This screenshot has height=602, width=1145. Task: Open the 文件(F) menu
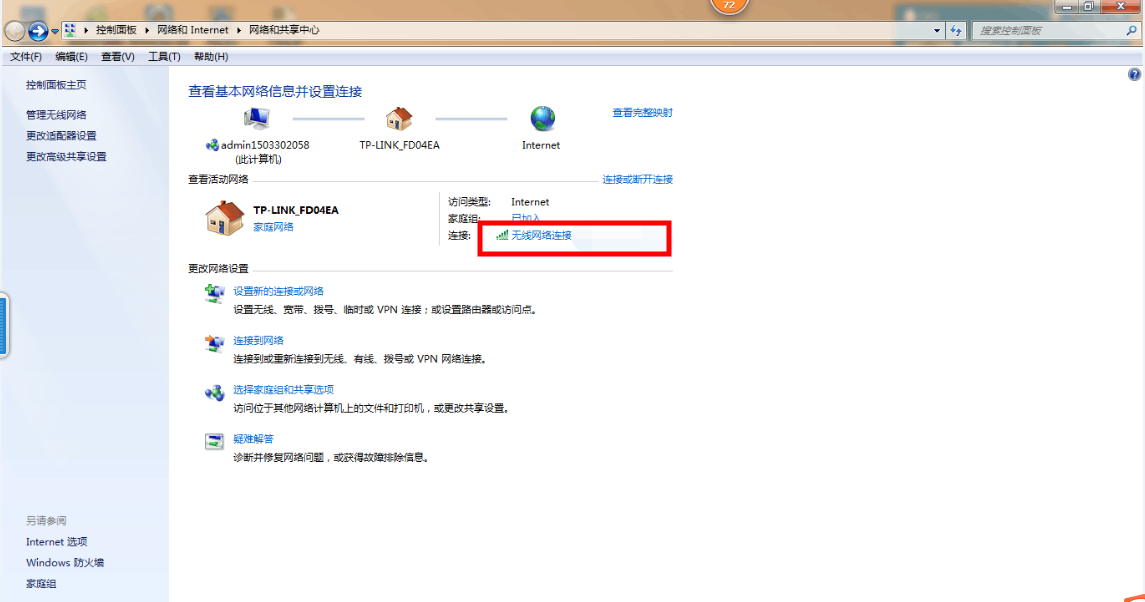pyautogui.click(x=26, y=56)
